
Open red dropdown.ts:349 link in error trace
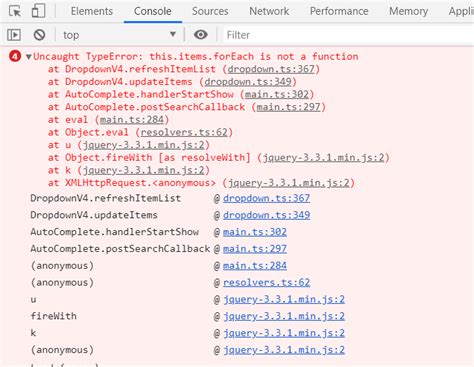(x=248, y=82)
